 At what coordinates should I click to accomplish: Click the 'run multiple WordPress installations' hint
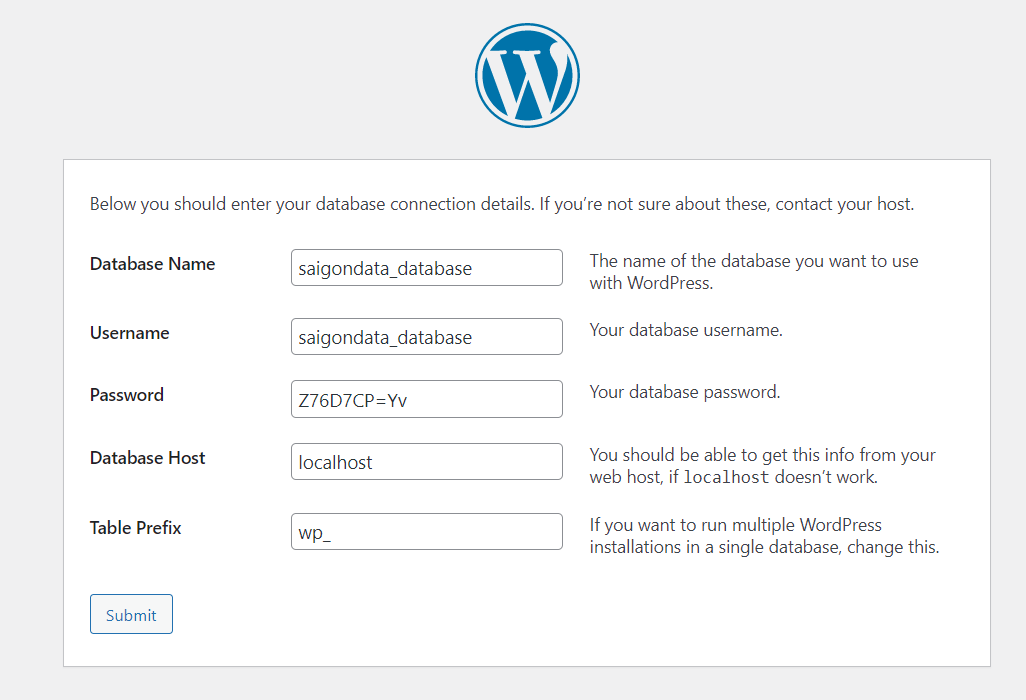[764, 536]
